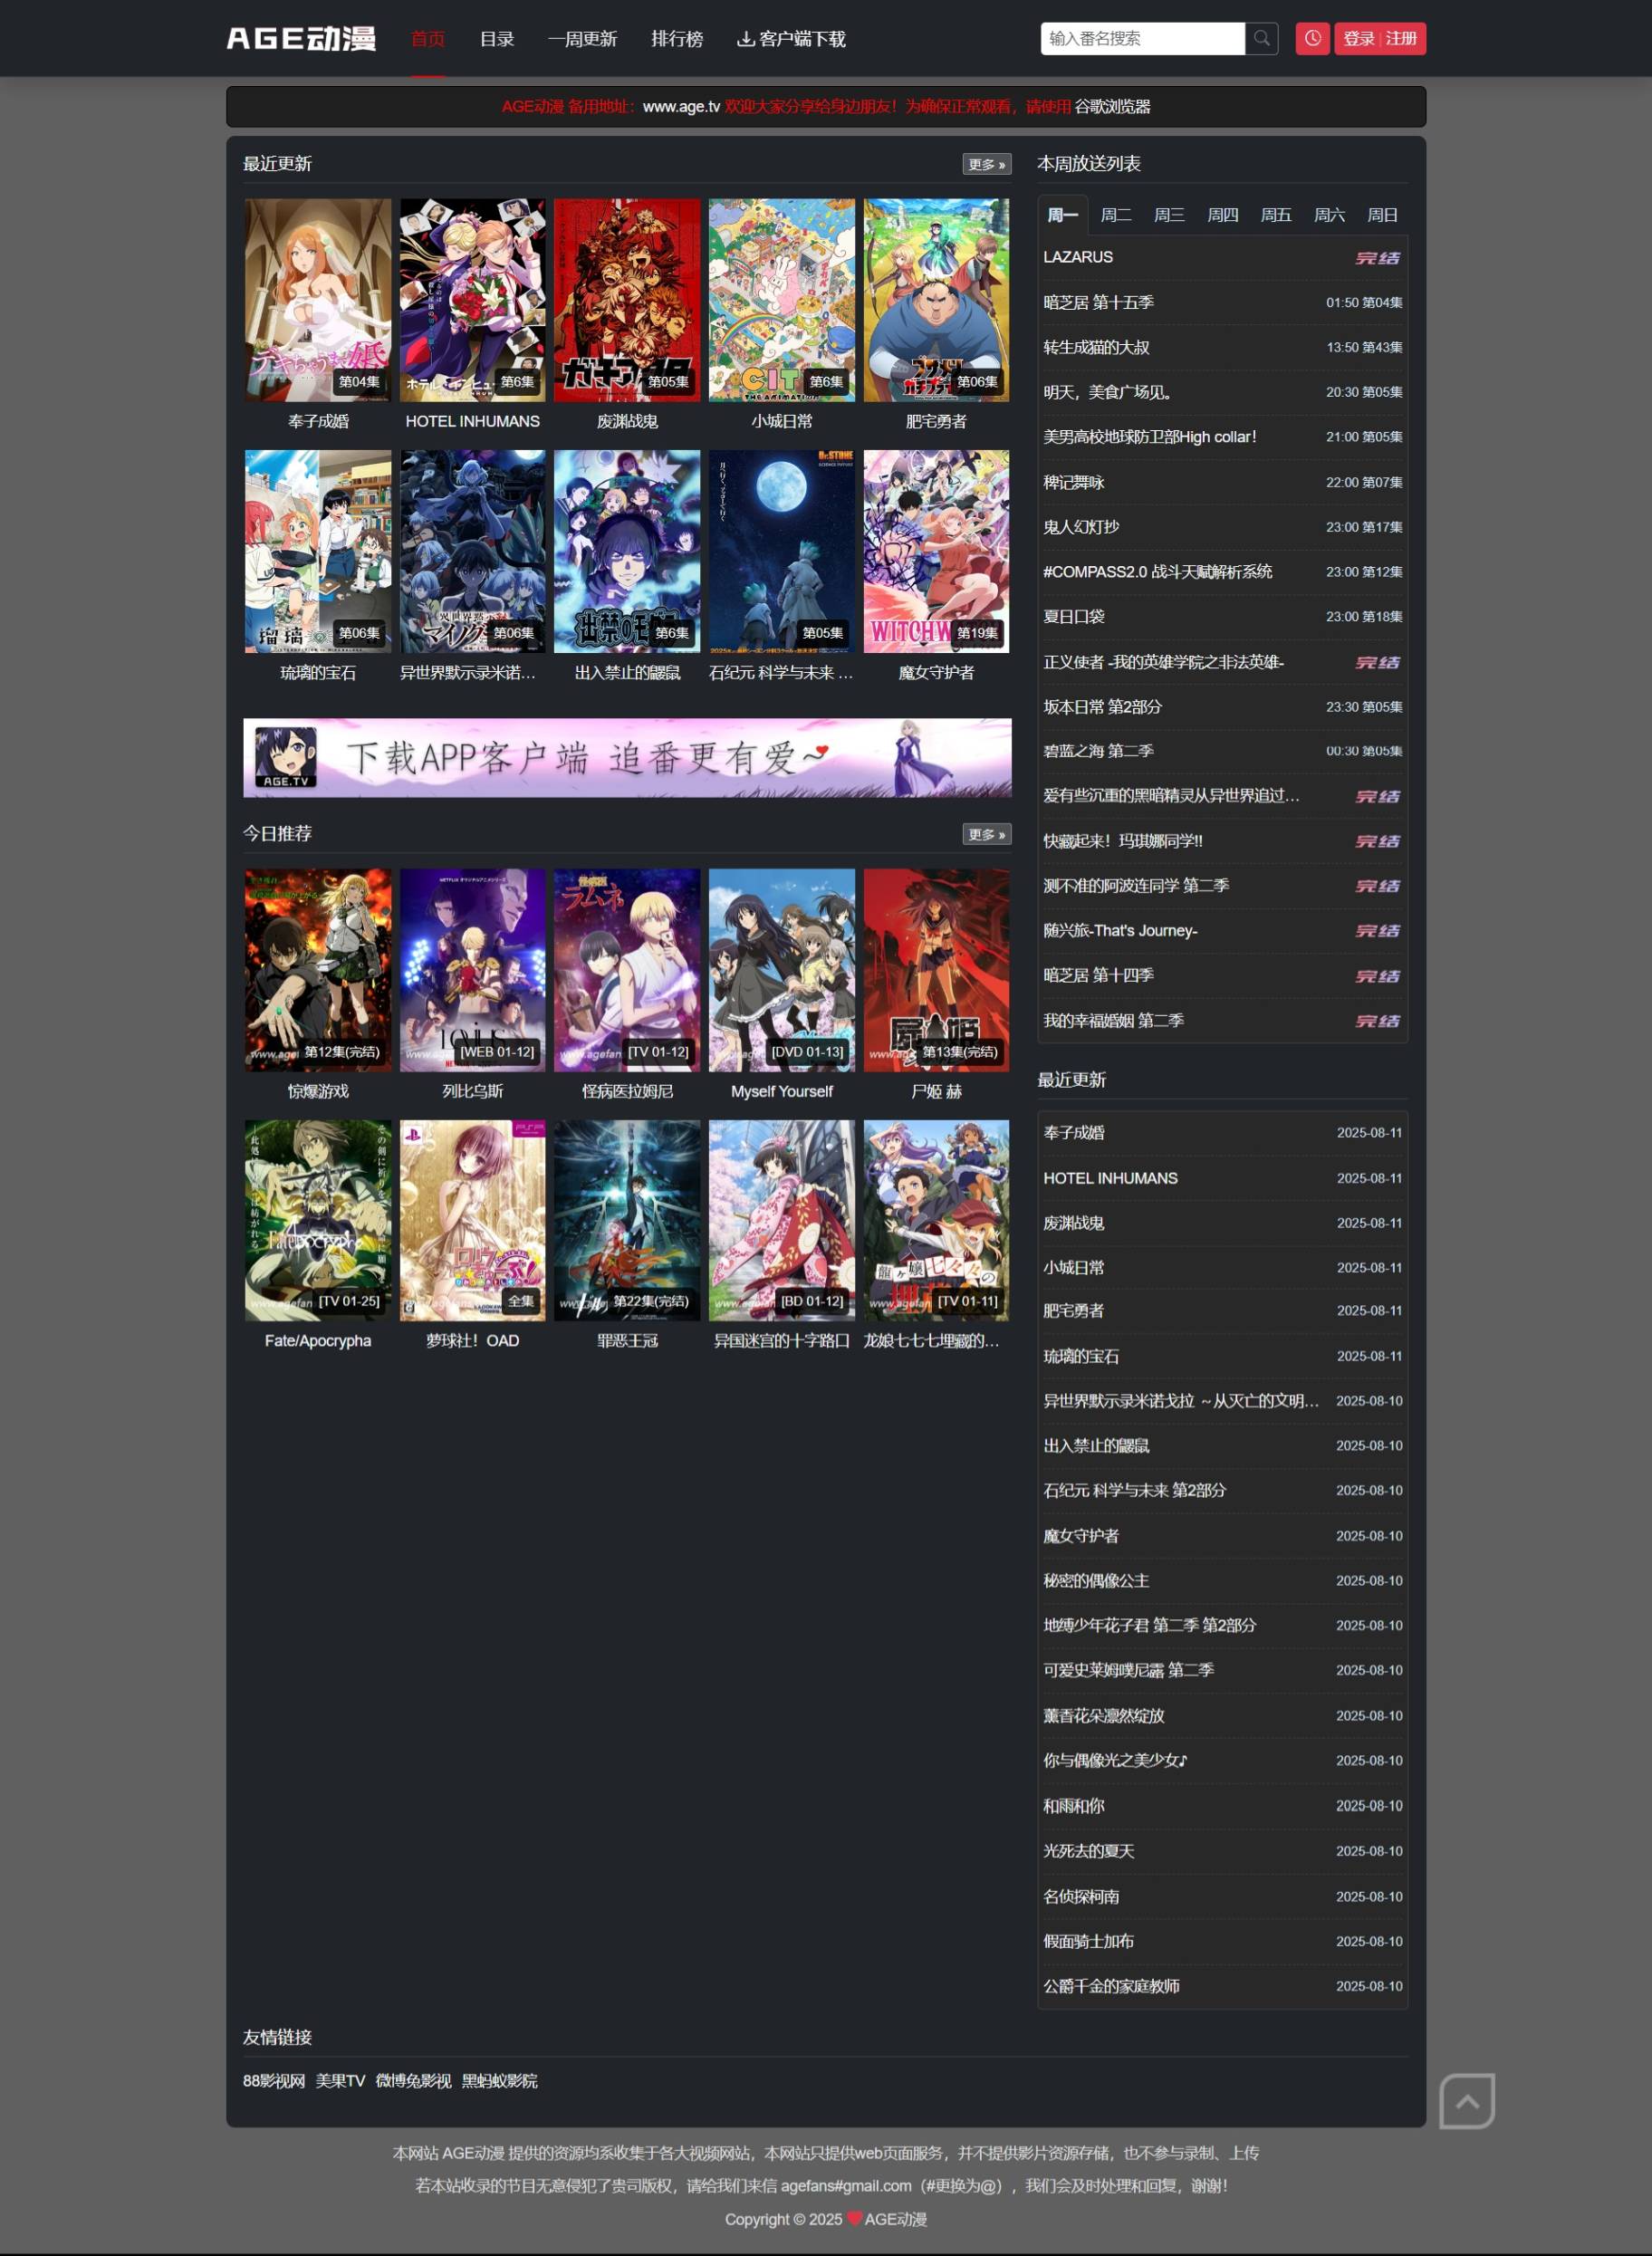The height and width of the screenshot is (2256, 1652).
Task: Click the 登录 login button
Action: coord(1358,39)
